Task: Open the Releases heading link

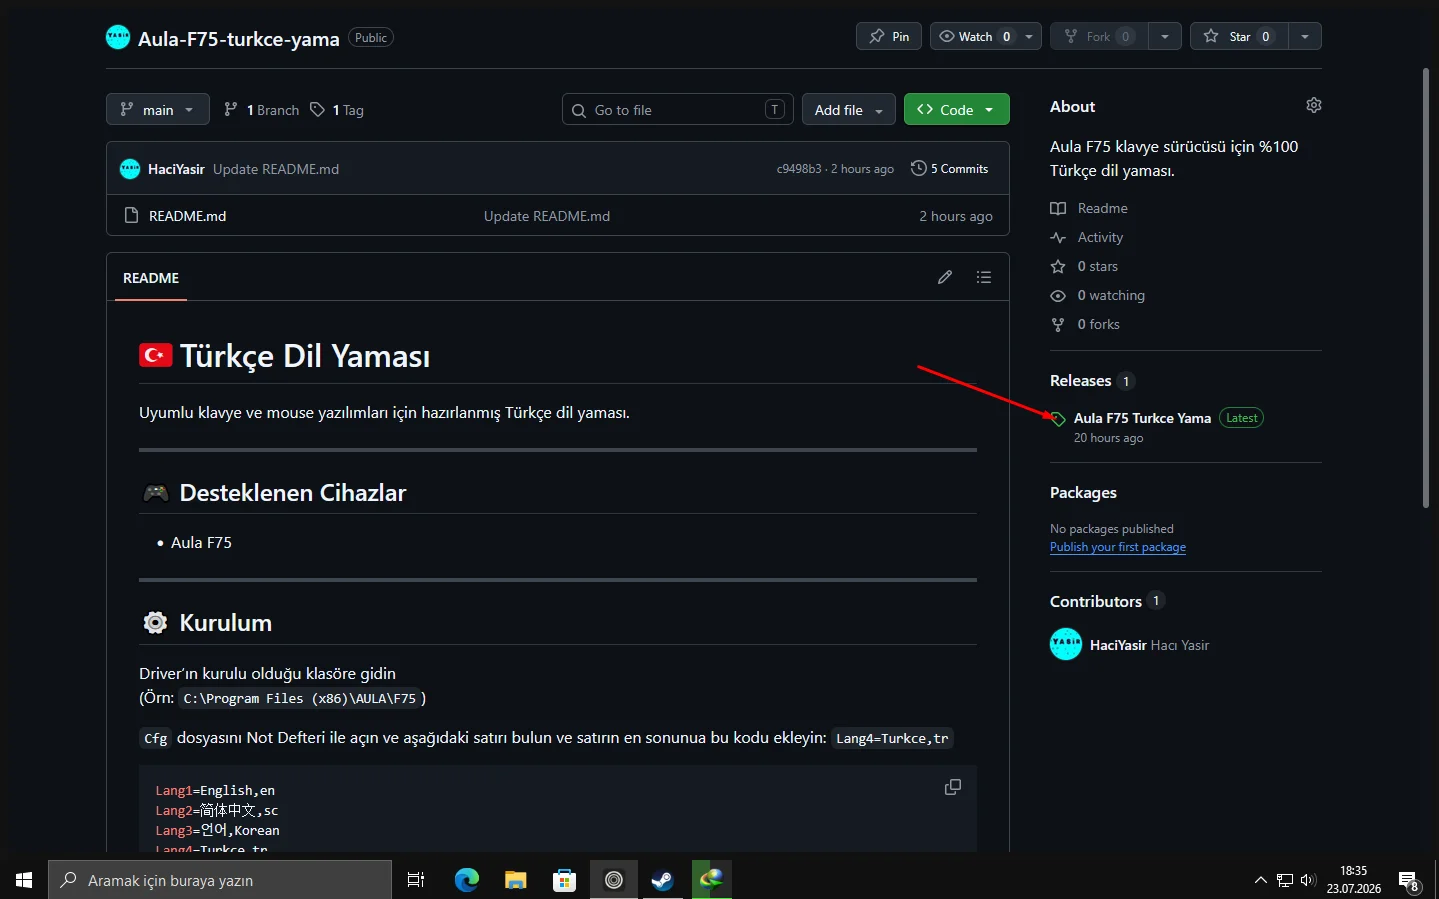Action: [x=1080, y=381]
